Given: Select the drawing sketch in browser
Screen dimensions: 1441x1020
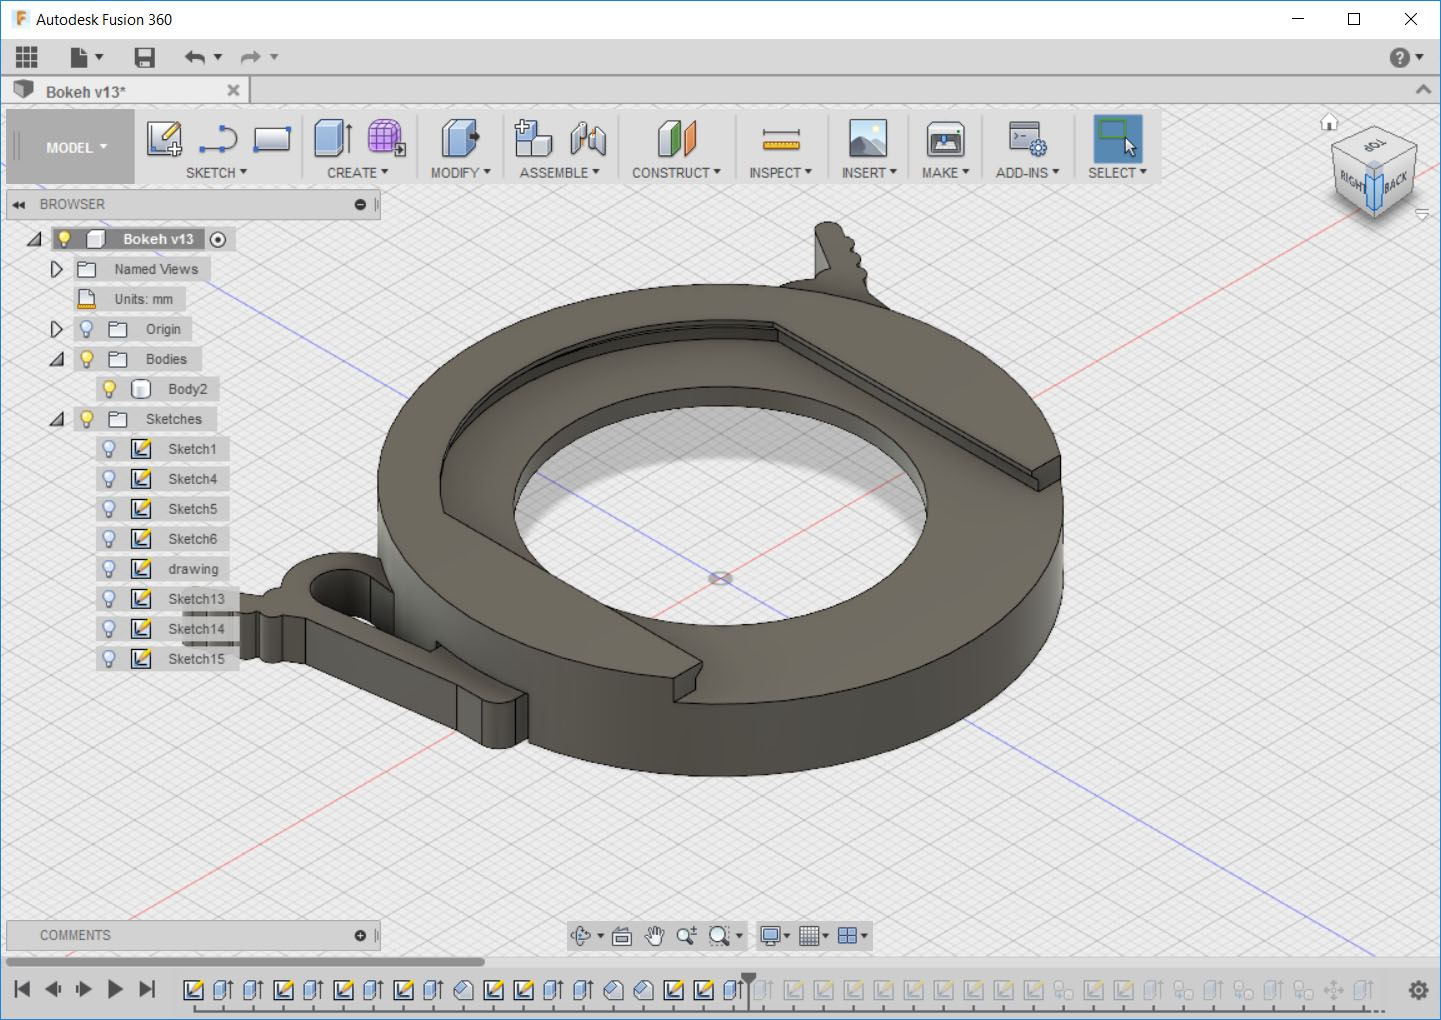Looking at the screenshot, I should [x=193, y=569].
